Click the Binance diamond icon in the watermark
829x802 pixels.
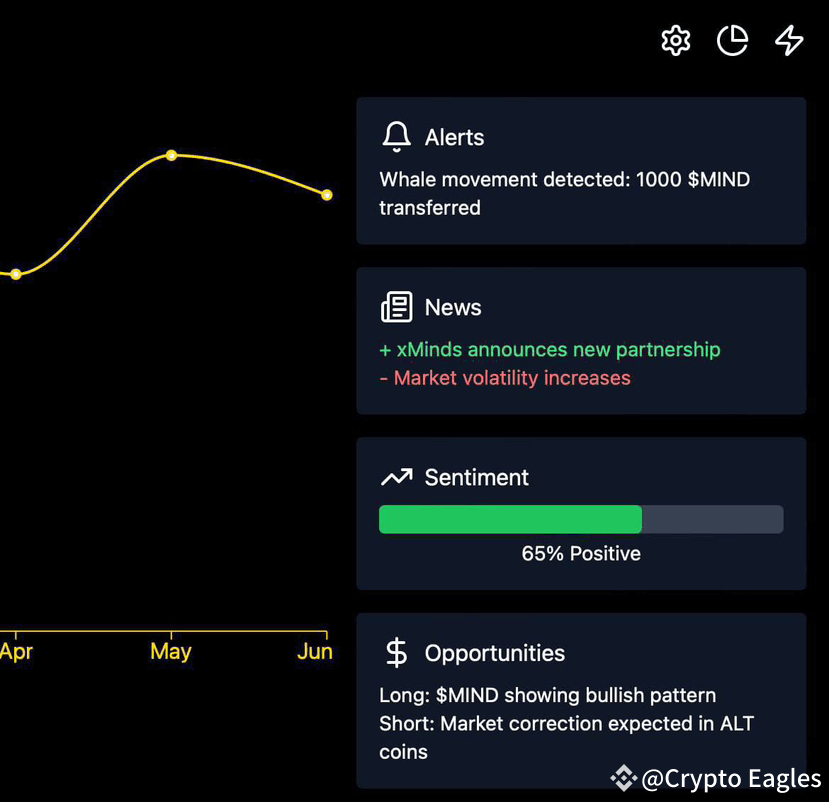point(622,778)
